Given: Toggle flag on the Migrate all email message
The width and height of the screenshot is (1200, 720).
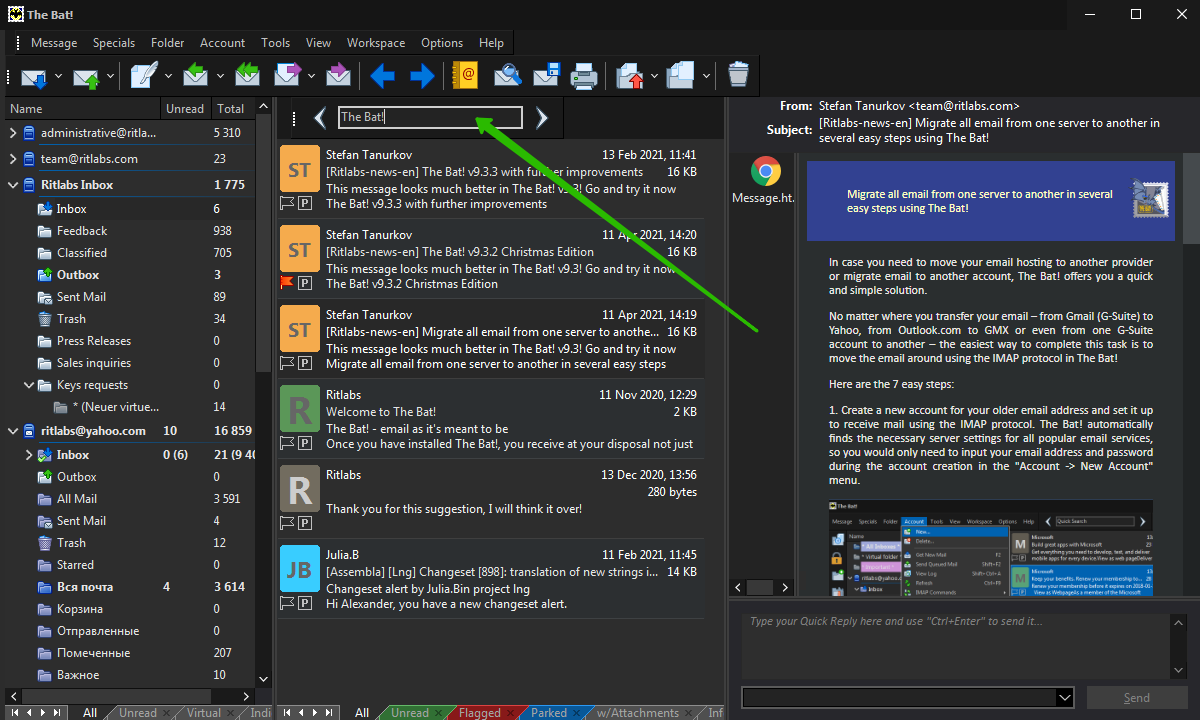Looking at the screenshot, I should [287, 363].
